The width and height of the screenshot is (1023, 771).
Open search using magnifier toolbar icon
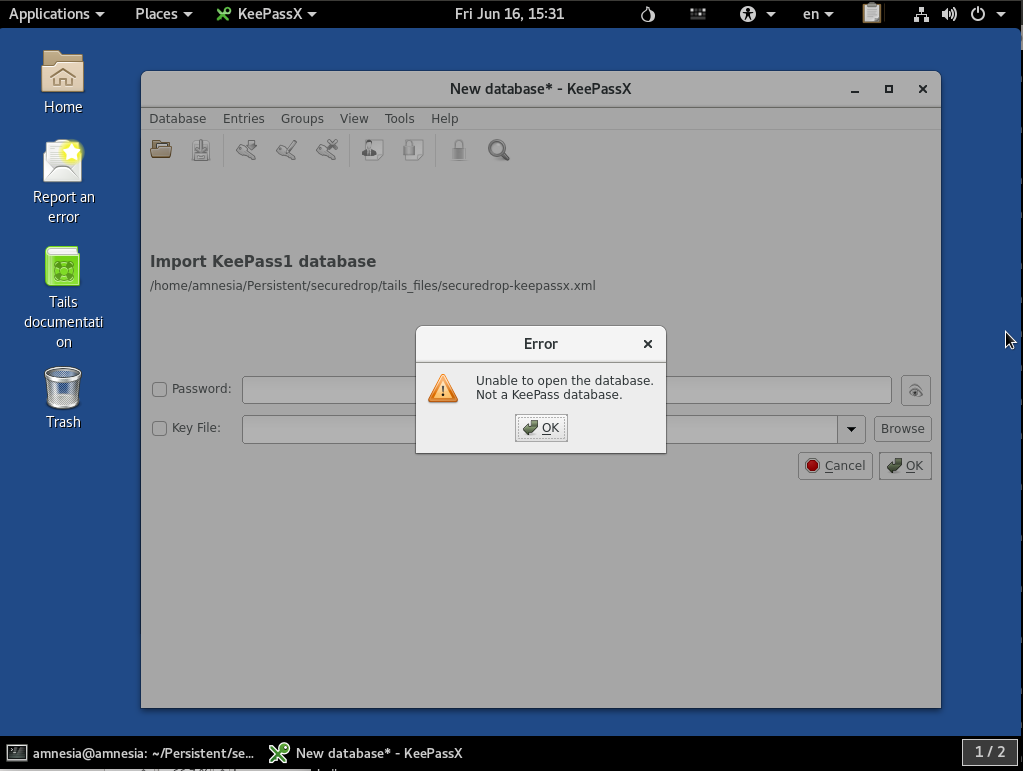pyautogui.click(x=498, y=150)
